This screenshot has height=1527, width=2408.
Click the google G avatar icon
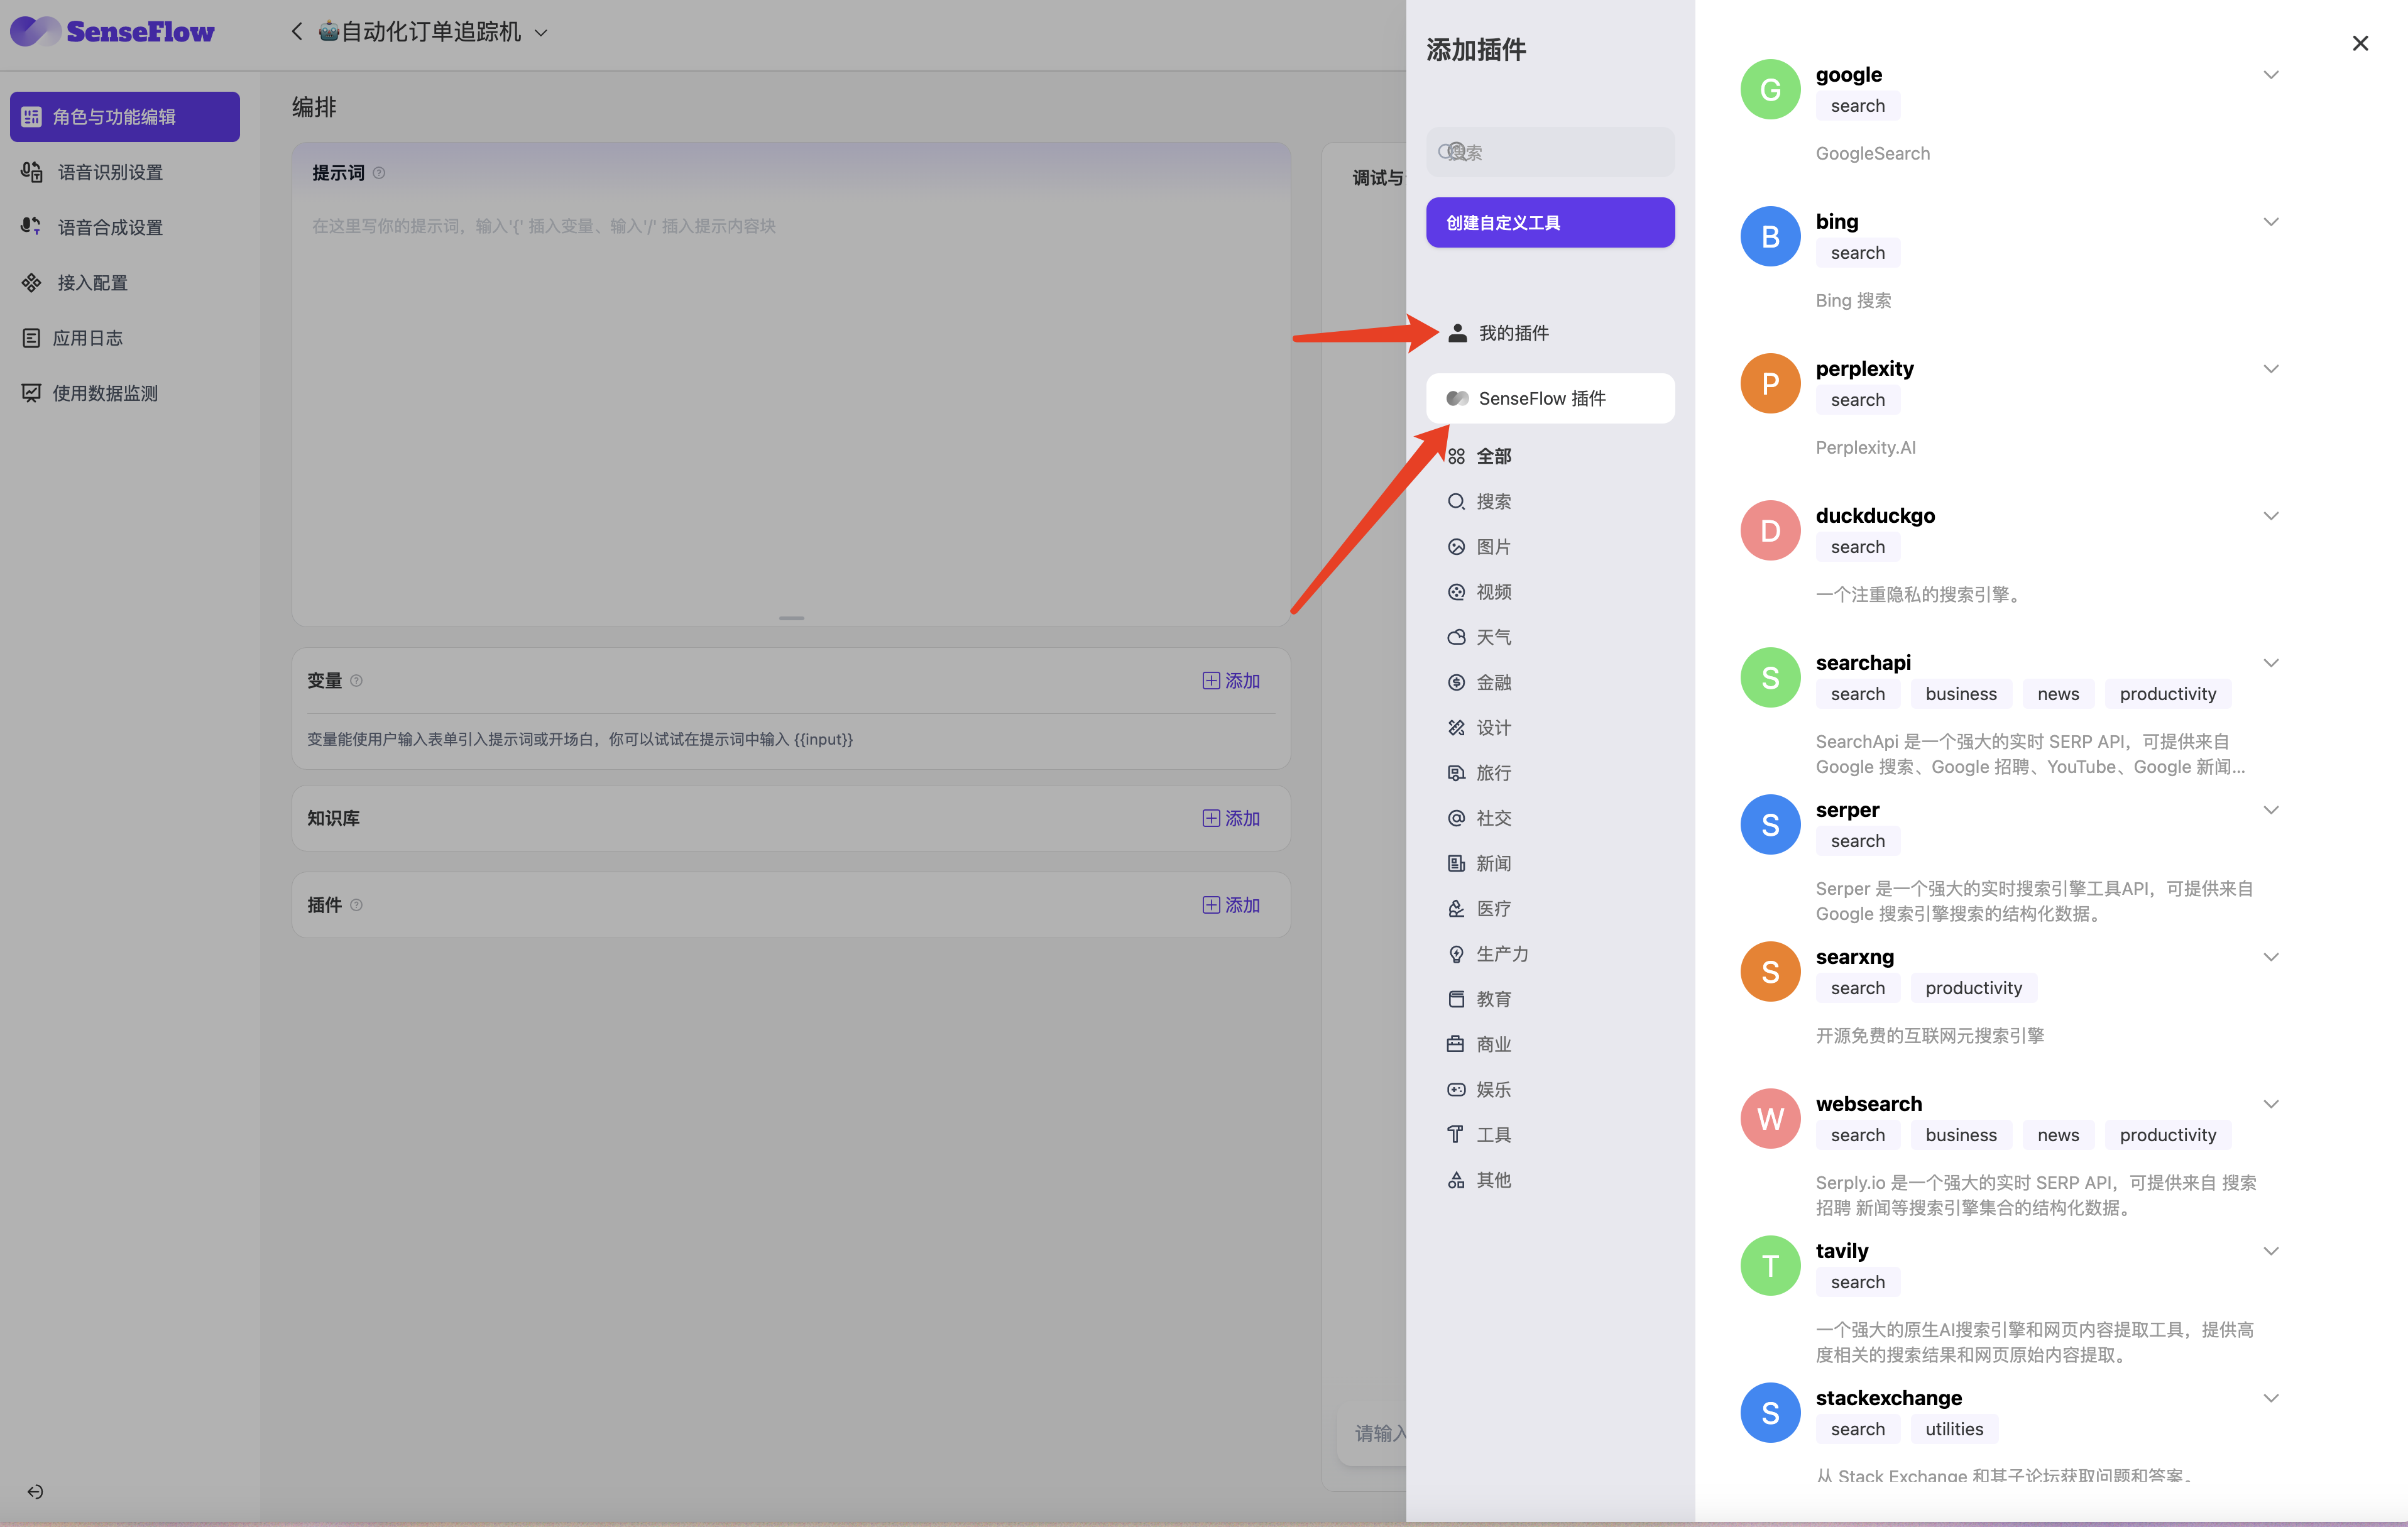pos(1770,89)
